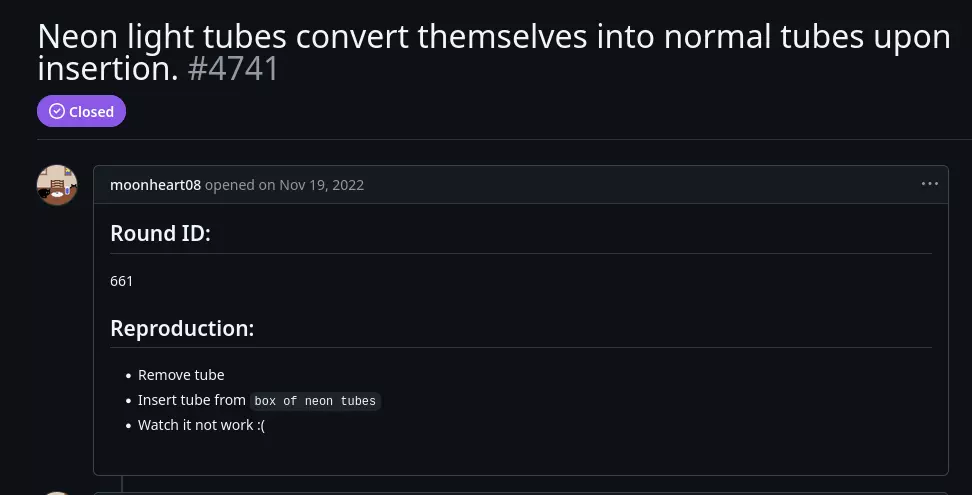
Task: Click the 'Insert tube from' text
Action: (192, 400)
